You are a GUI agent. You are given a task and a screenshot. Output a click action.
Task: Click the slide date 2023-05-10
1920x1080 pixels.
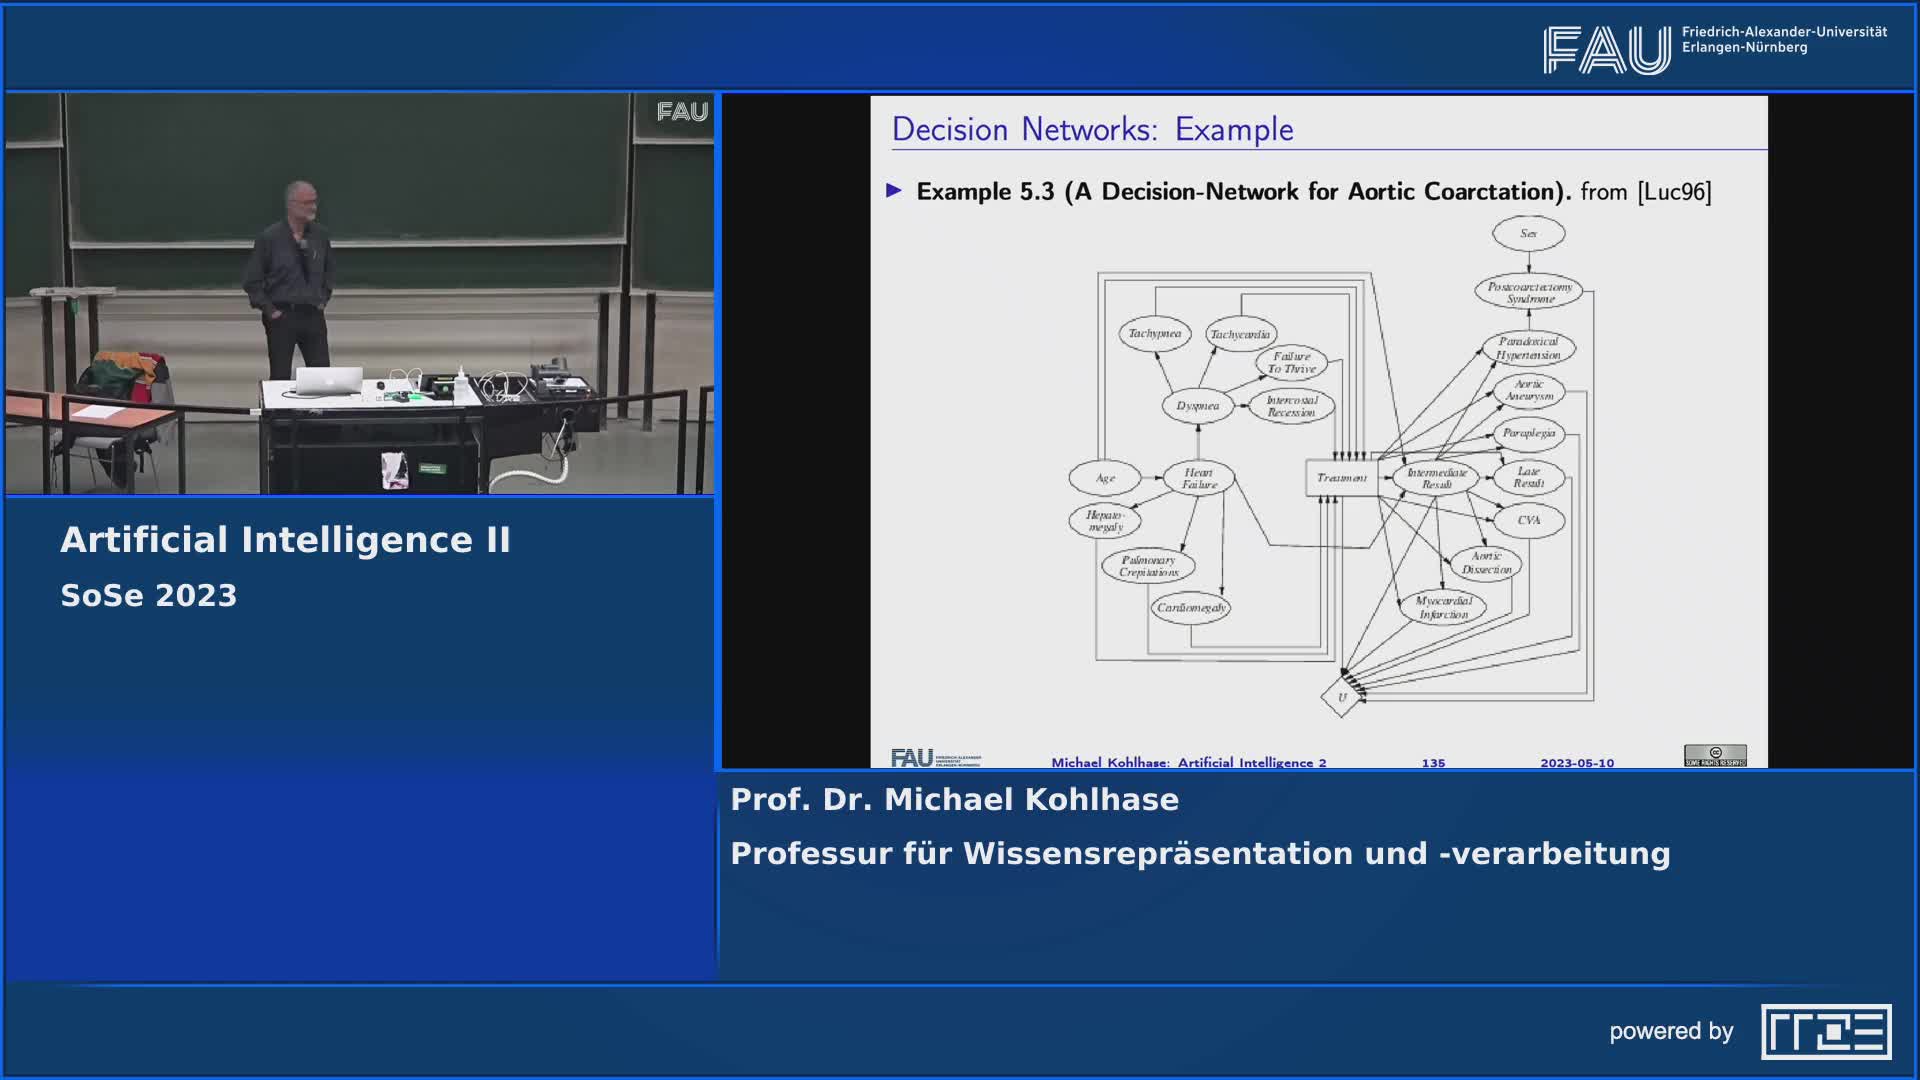(1576, 762)
